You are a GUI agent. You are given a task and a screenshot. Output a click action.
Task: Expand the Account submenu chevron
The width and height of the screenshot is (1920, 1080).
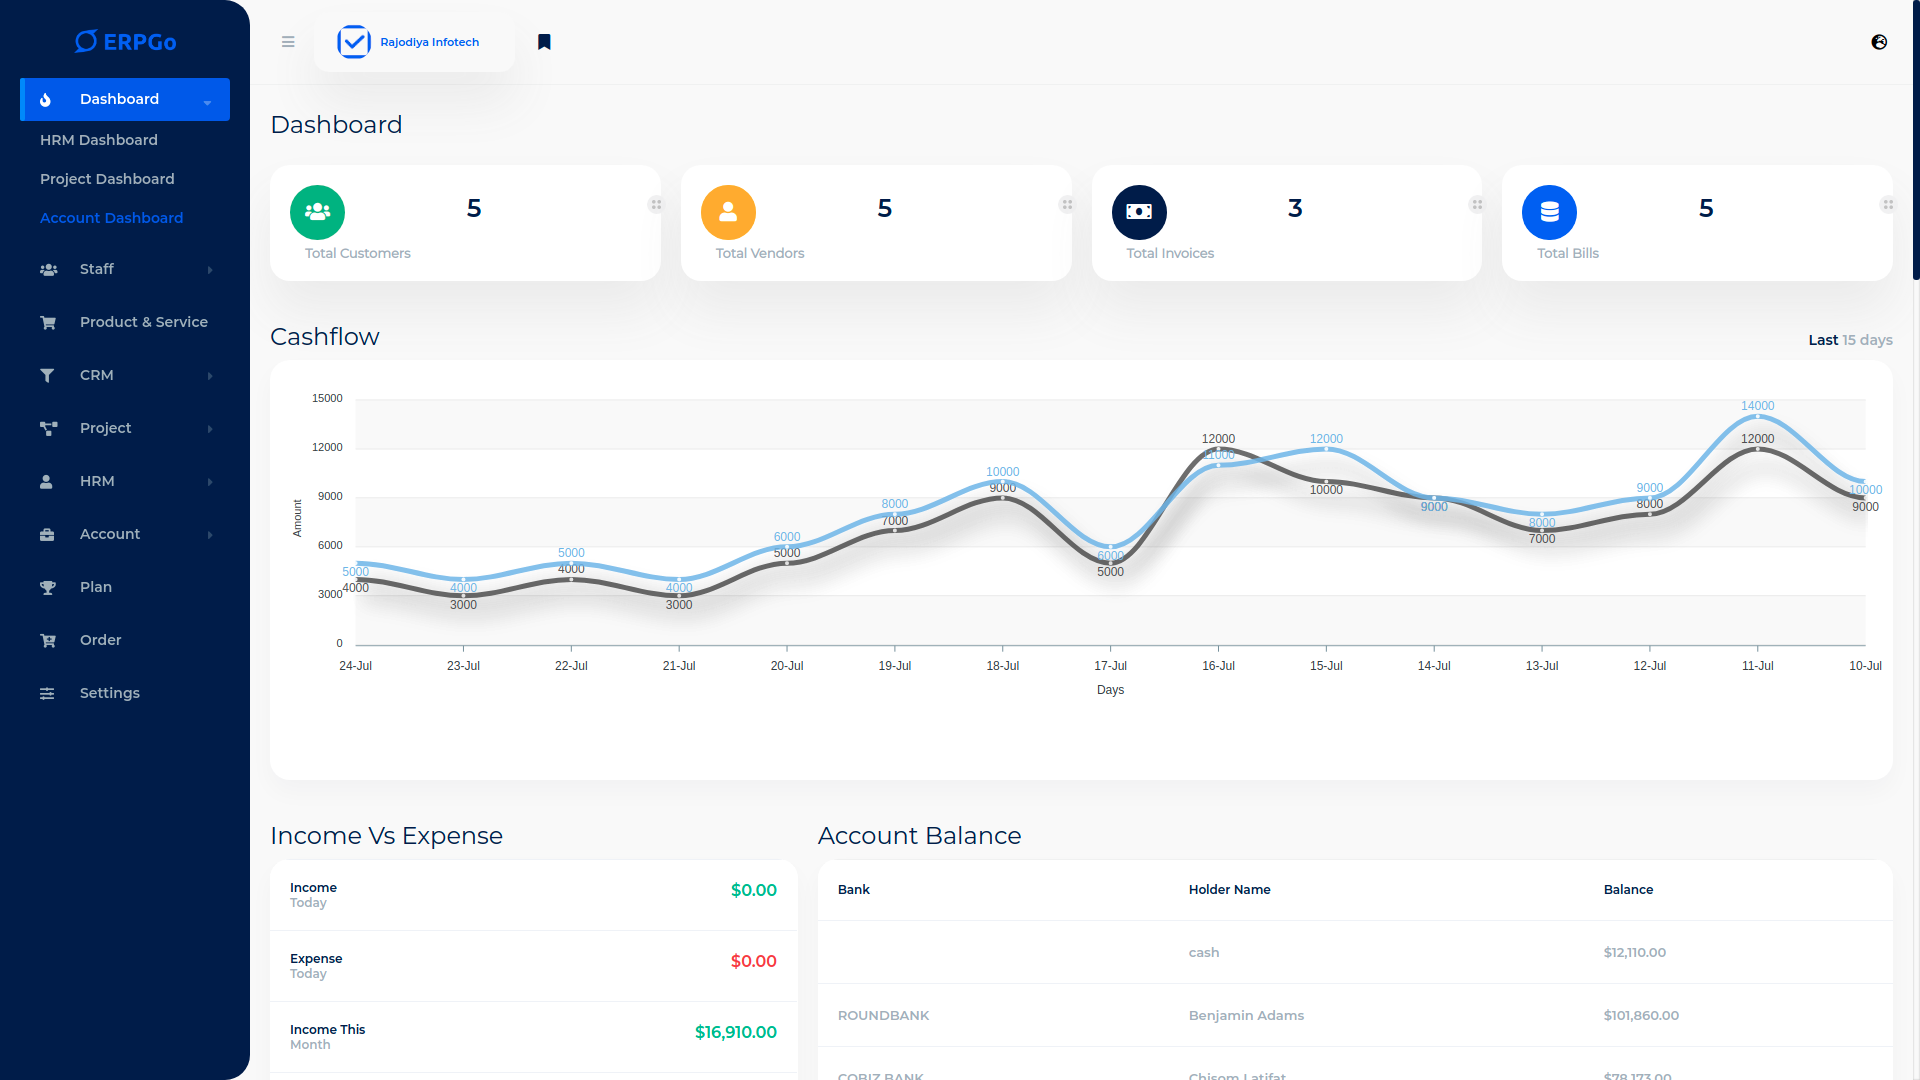pos(209,534)
